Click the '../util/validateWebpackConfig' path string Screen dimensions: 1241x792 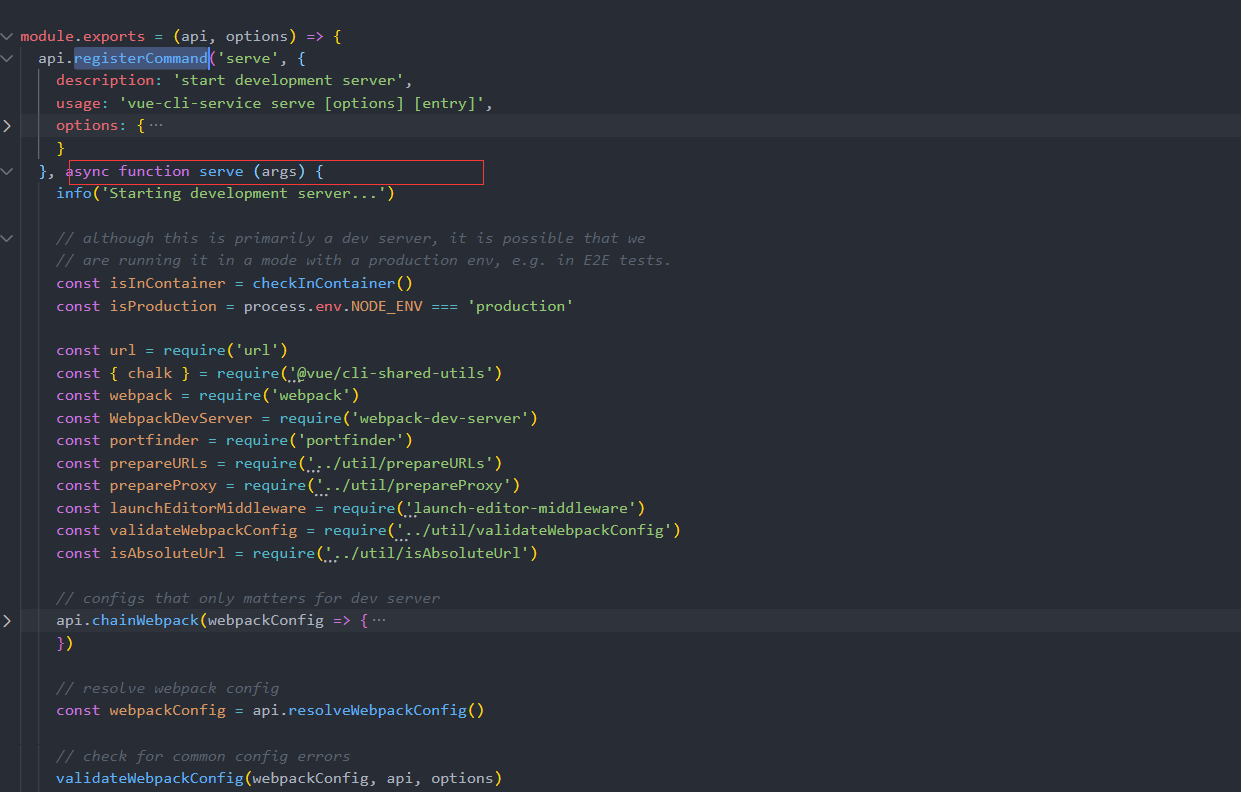point(535,530)
